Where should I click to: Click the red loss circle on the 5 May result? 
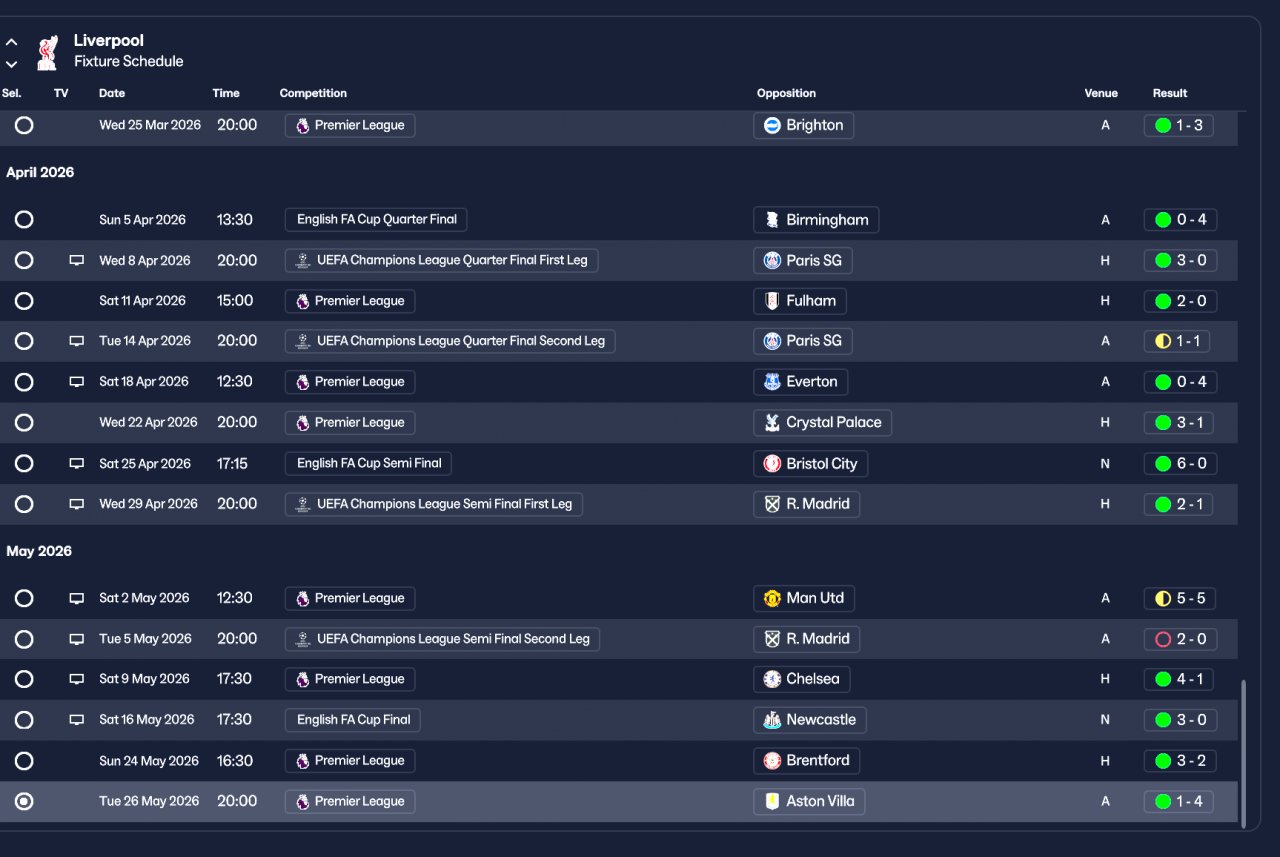click(1163, 639)
